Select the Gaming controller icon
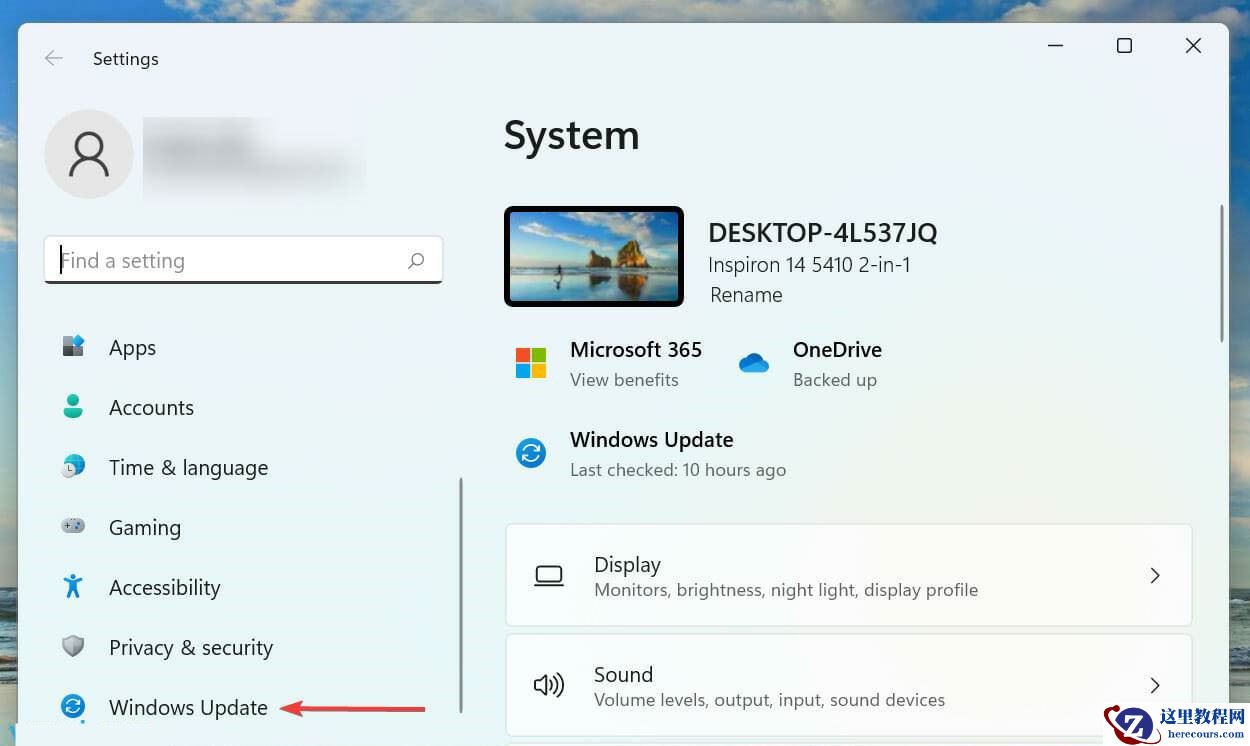This screenshot has width=1250, height=746. (73, 527)
